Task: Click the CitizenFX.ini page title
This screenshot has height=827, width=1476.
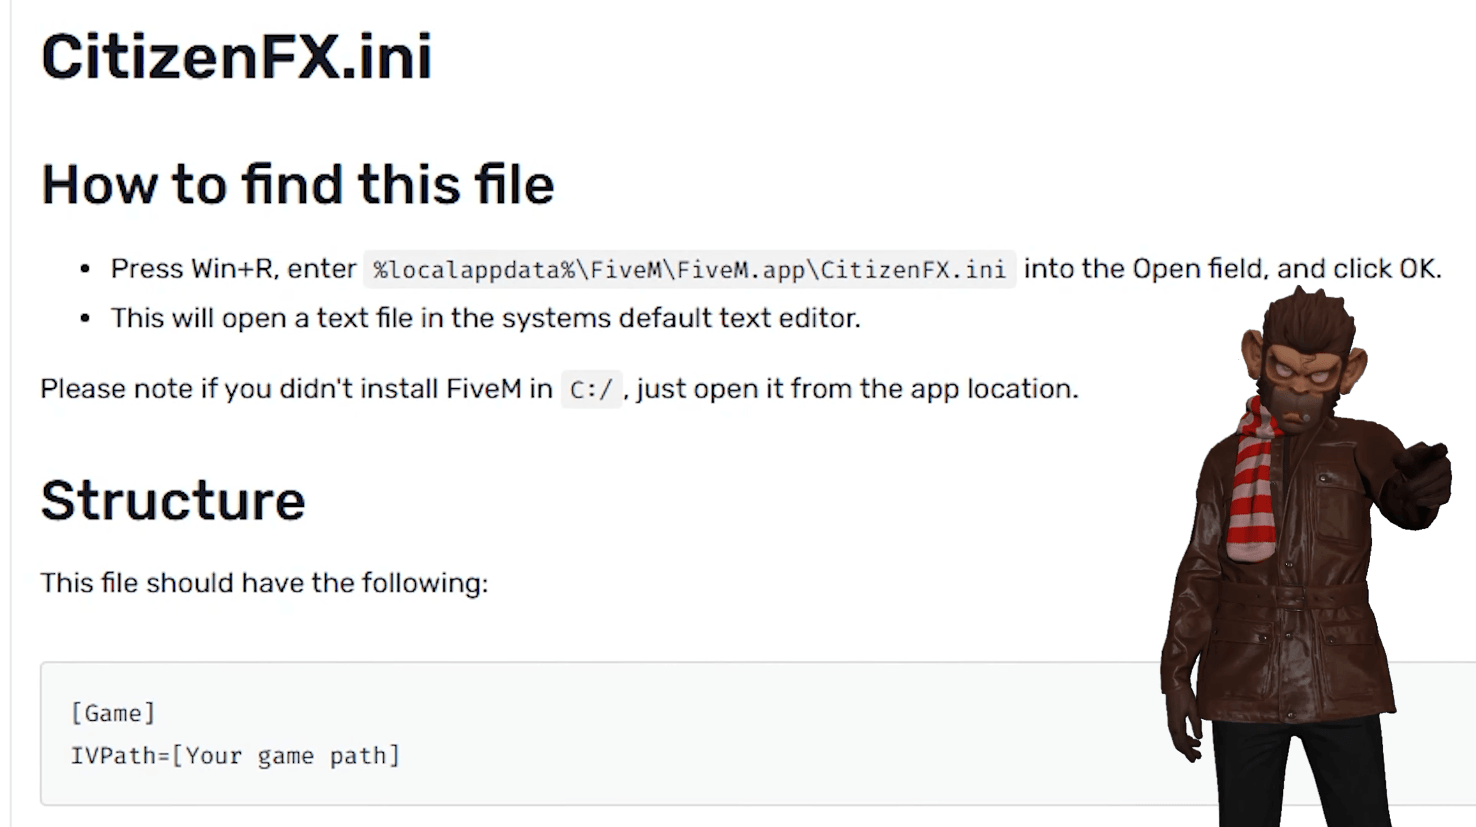Action: click(x=236, y=57)
